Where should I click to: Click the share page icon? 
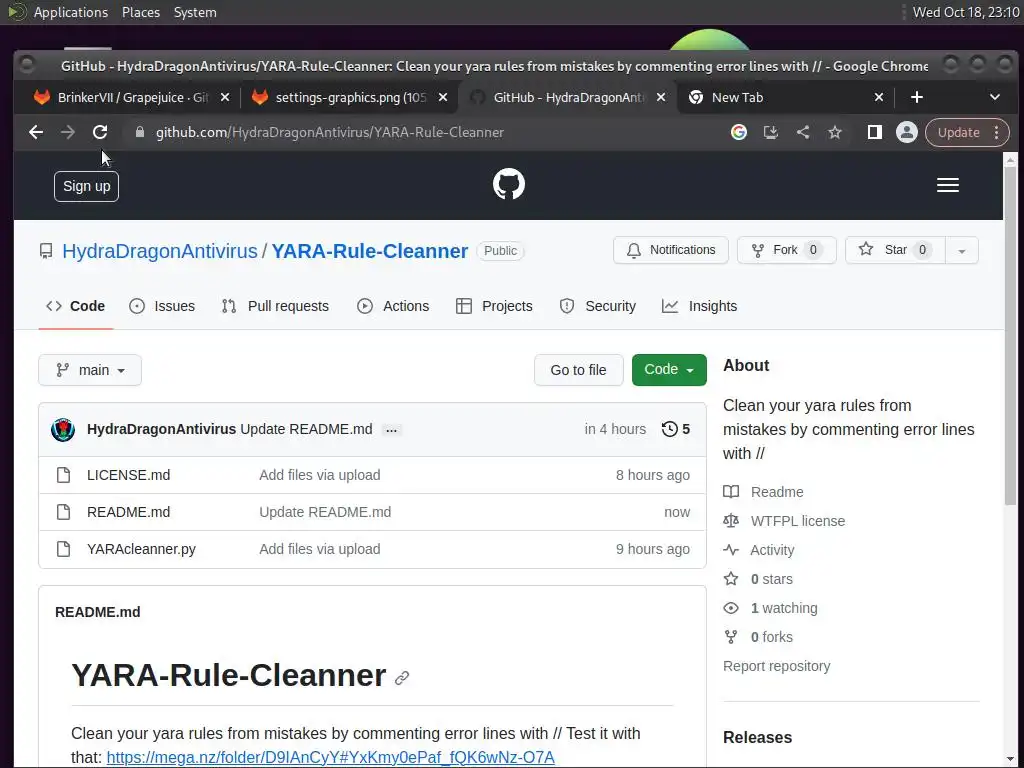click(803, 133)
